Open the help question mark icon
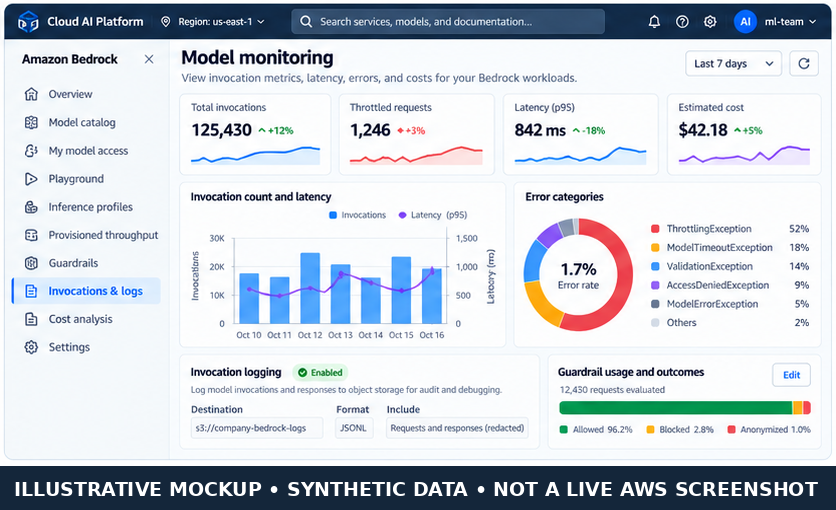Screen dimensions: 836x510 point(682,22)
